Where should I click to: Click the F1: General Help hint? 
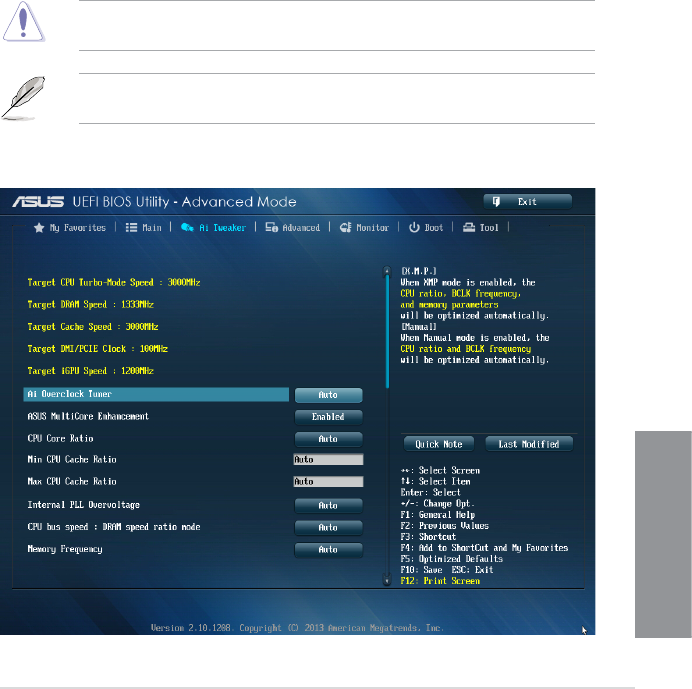pyautogui.click(x=438, y=515)
